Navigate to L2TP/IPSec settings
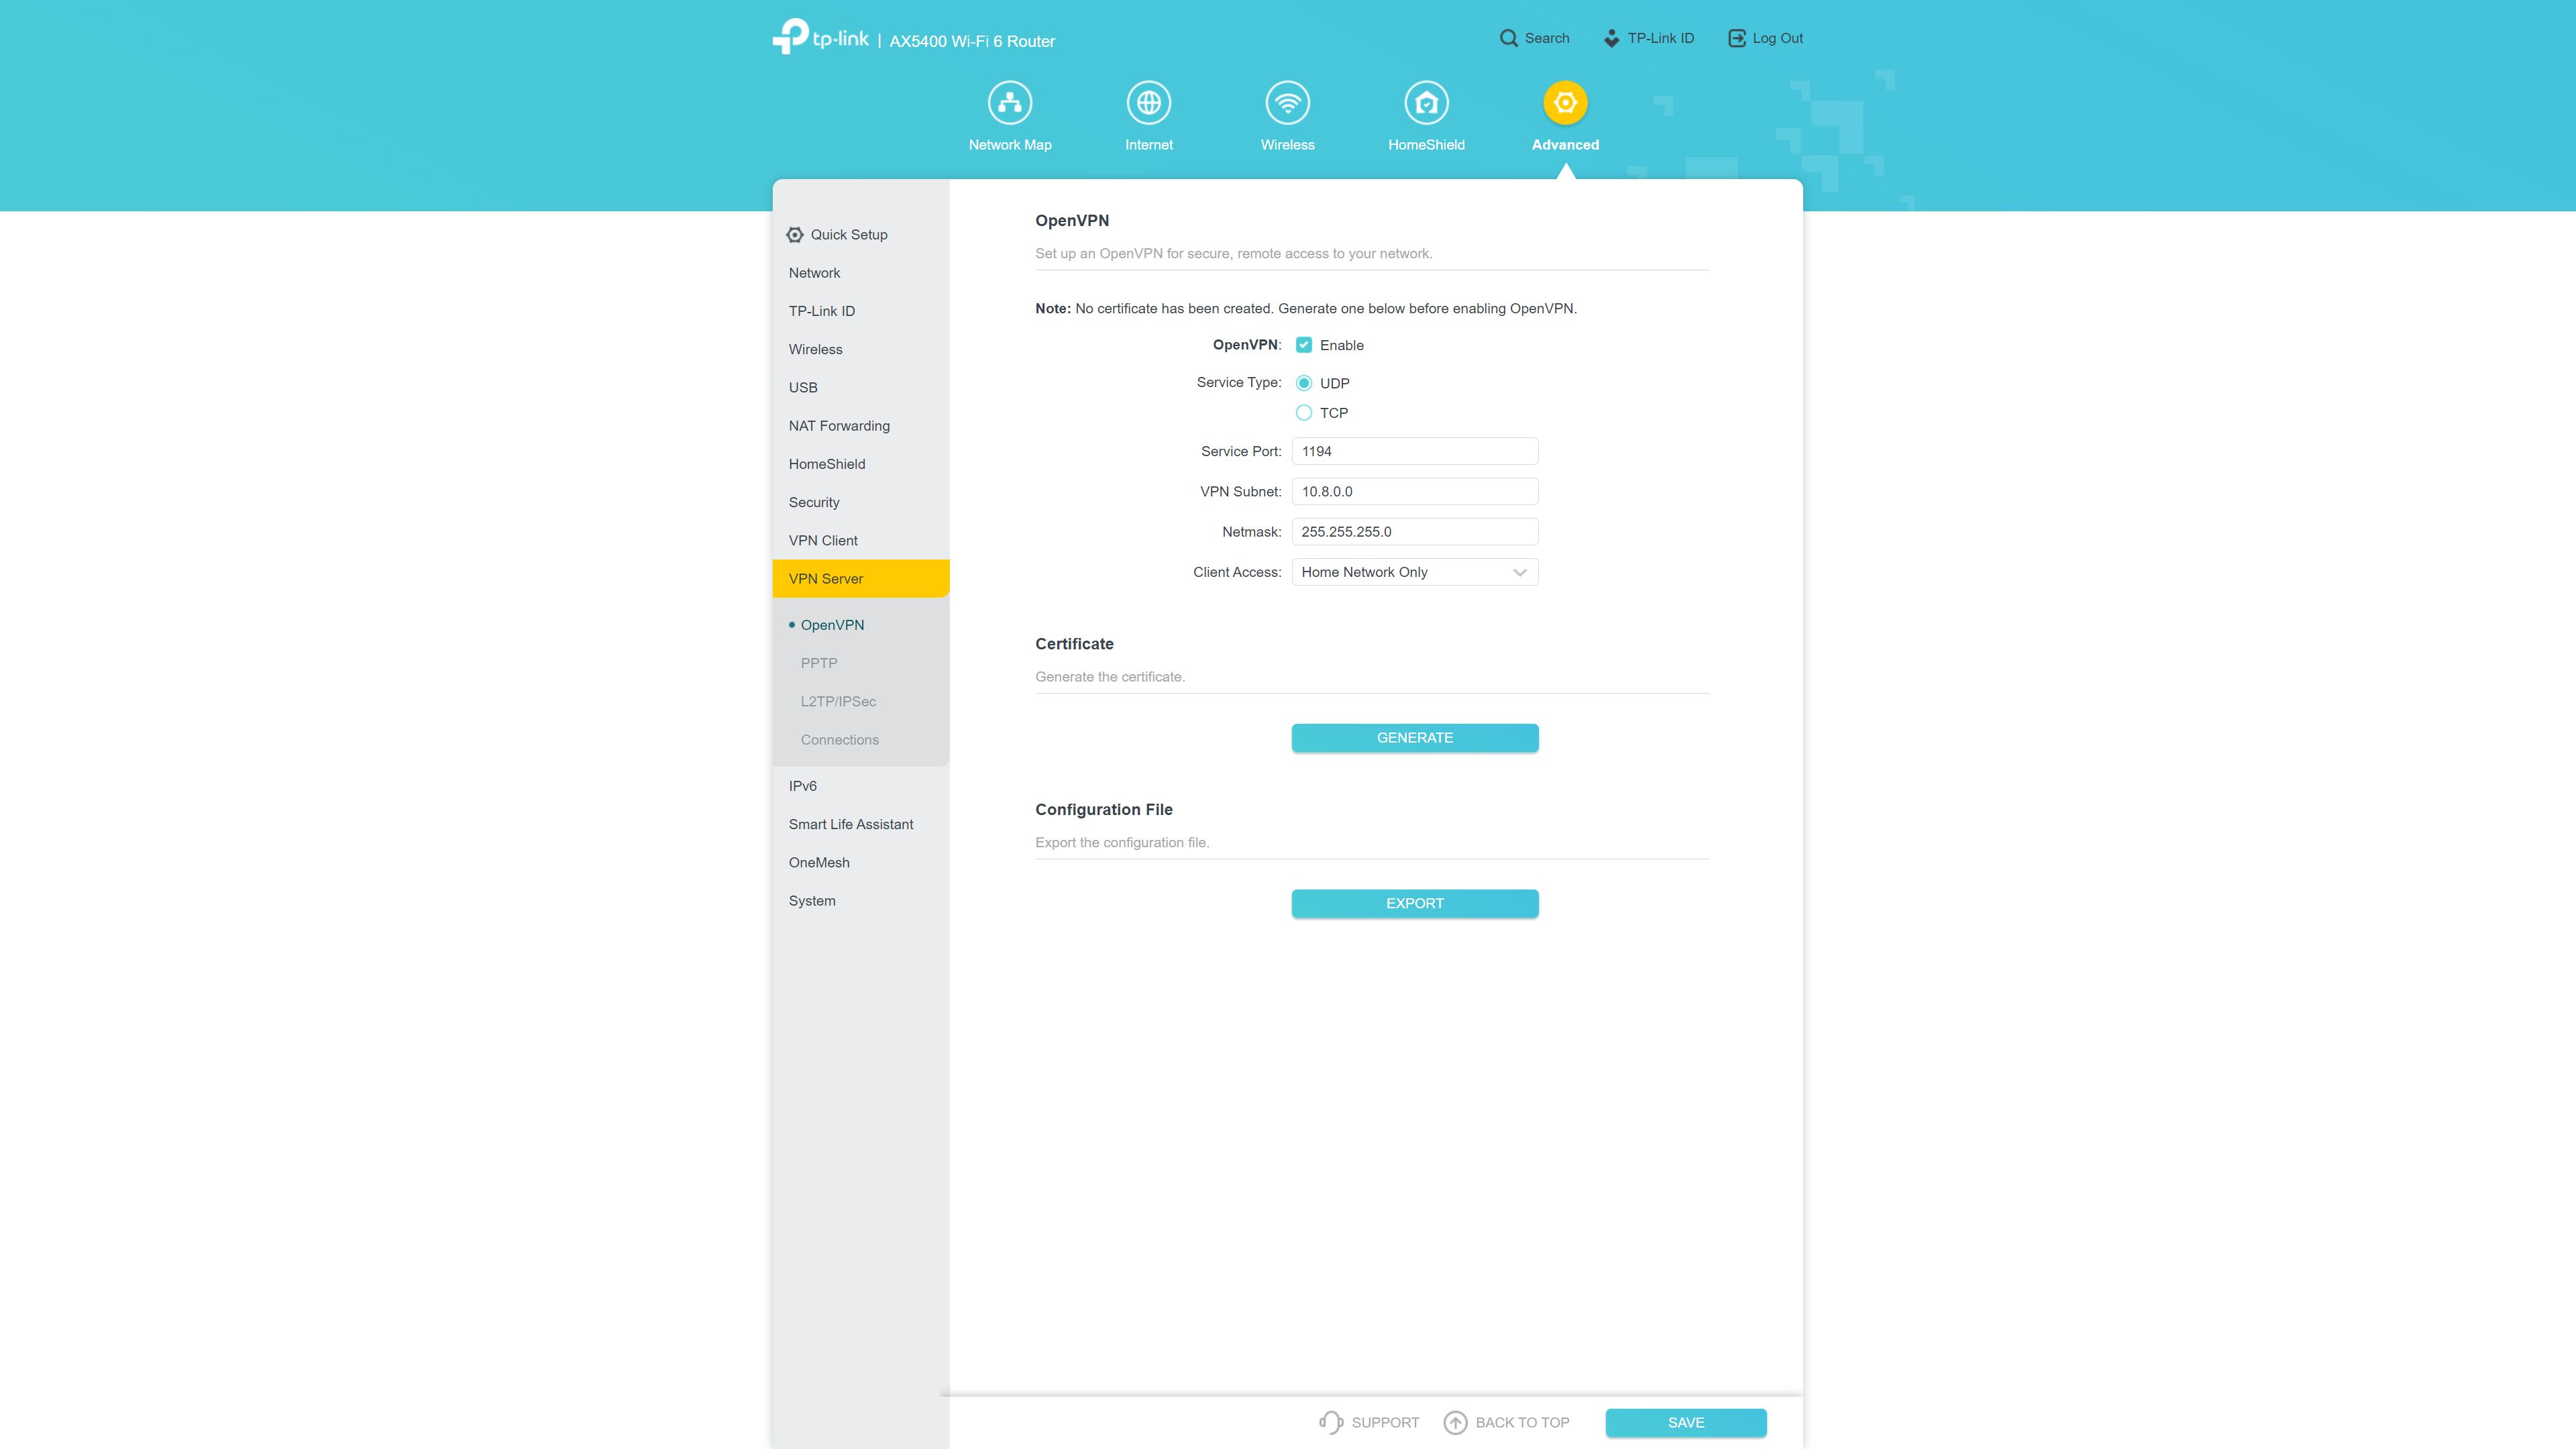This screenshot has height=1449, width=2576. pos(839,700)
